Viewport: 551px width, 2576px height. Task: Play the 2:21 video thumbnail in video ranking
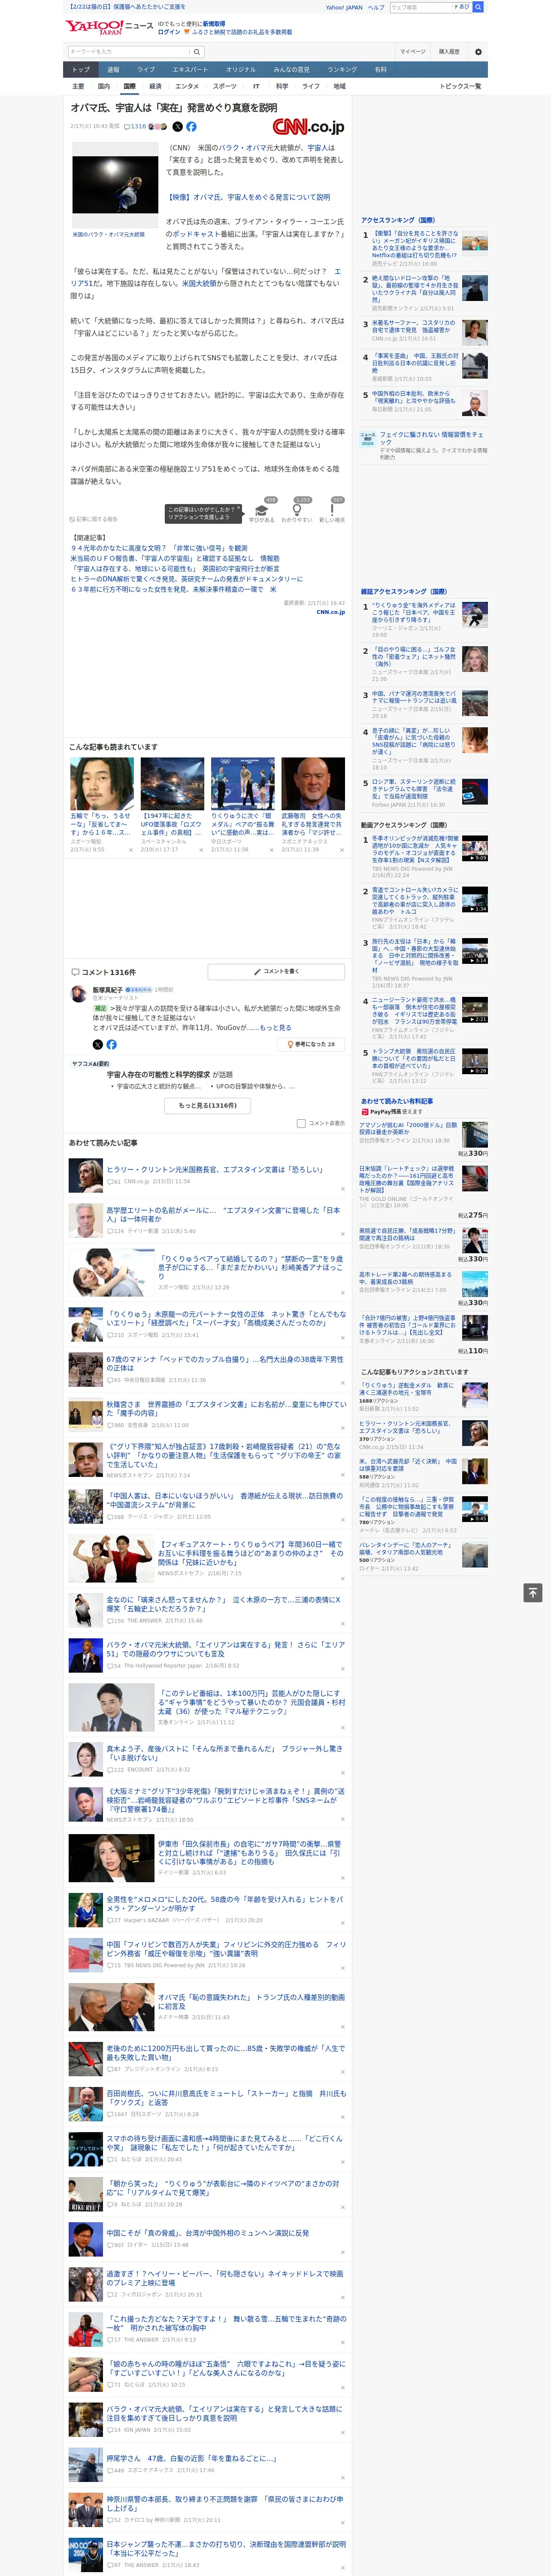coord(475,1009)
